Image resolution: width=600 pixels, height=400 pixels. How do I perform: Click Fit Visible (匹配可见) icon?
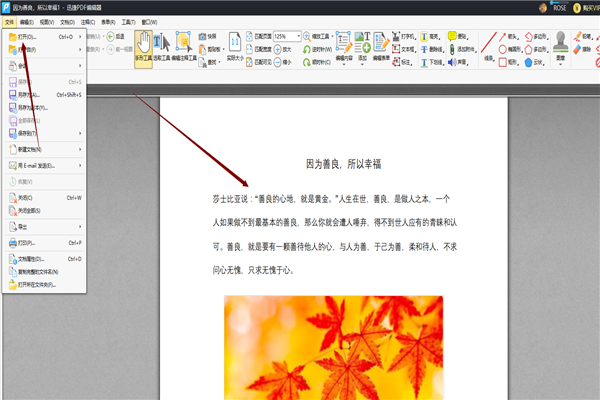[249, 62]
